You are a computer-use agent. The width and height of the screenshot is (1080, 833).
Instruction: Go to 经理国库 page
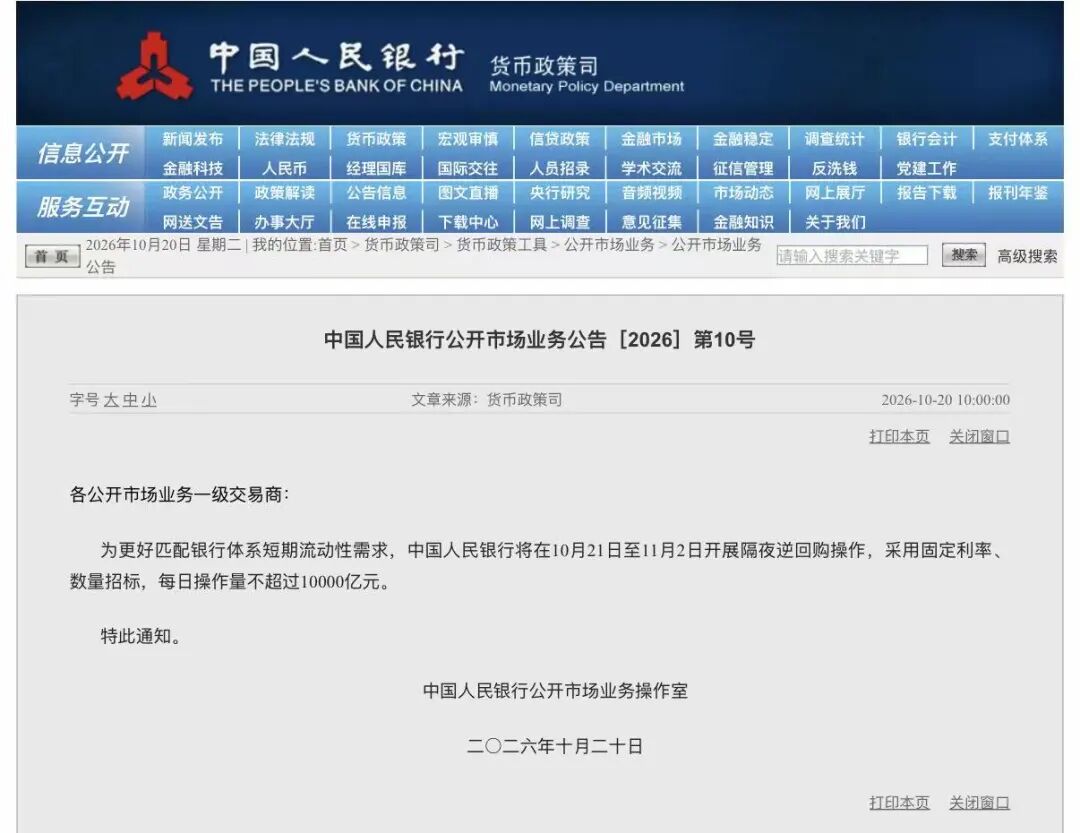[x=376, y=168]
